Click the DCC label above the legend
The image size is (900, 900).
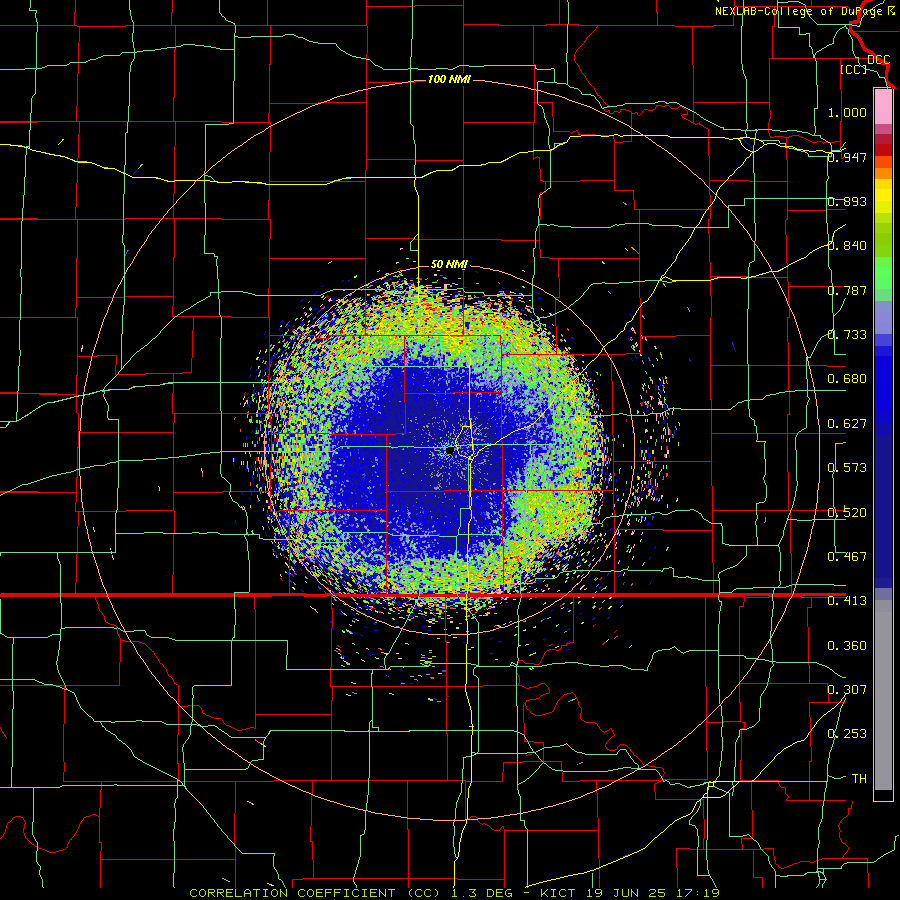click(878, 60)
